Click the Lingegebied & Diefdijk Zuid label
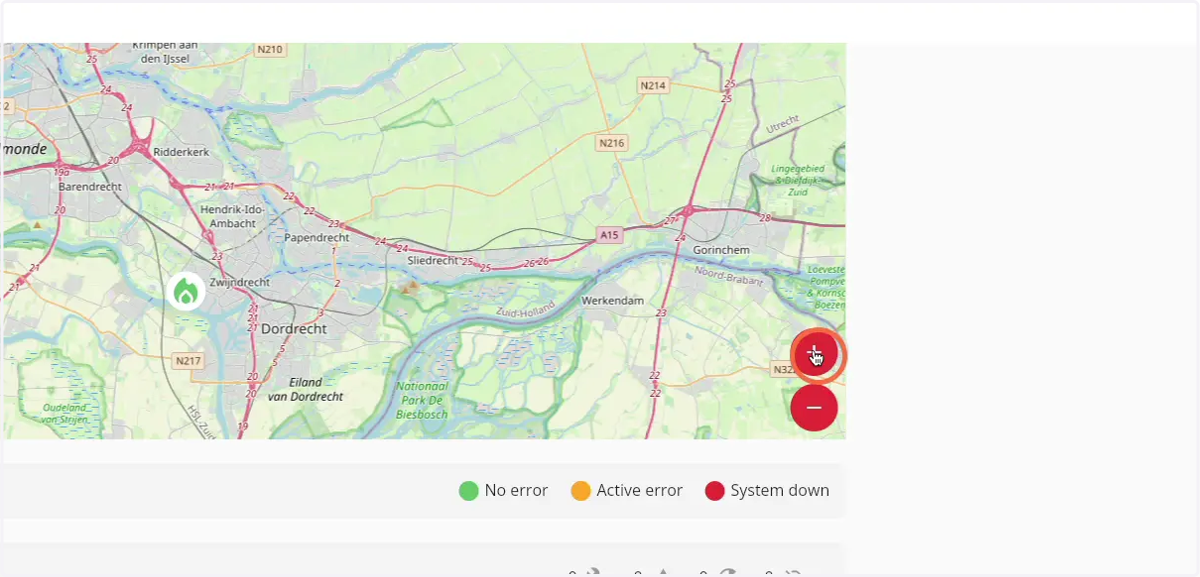This screenshot has height=577, width=1200. click(799, 183)
